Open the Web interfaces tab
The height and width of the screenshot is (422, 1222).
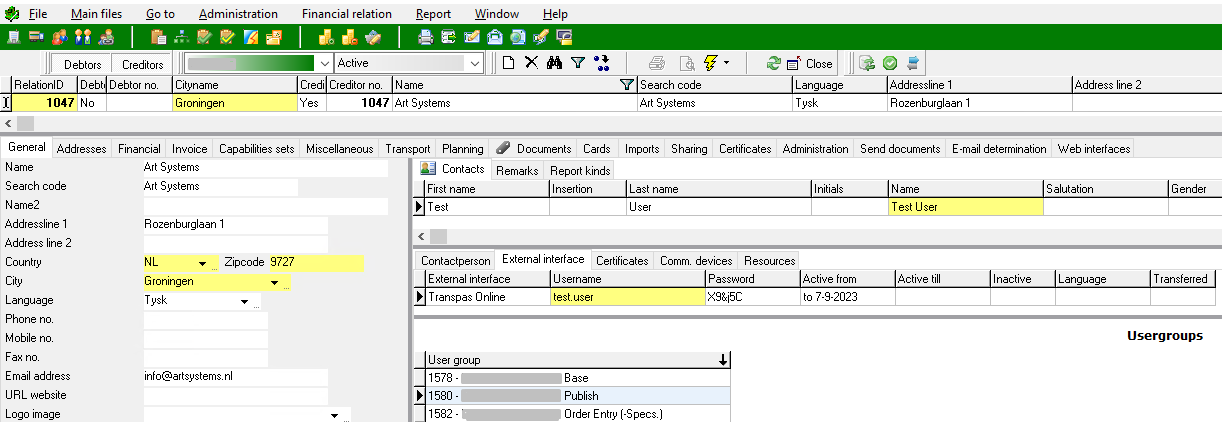pos(1095,148)
